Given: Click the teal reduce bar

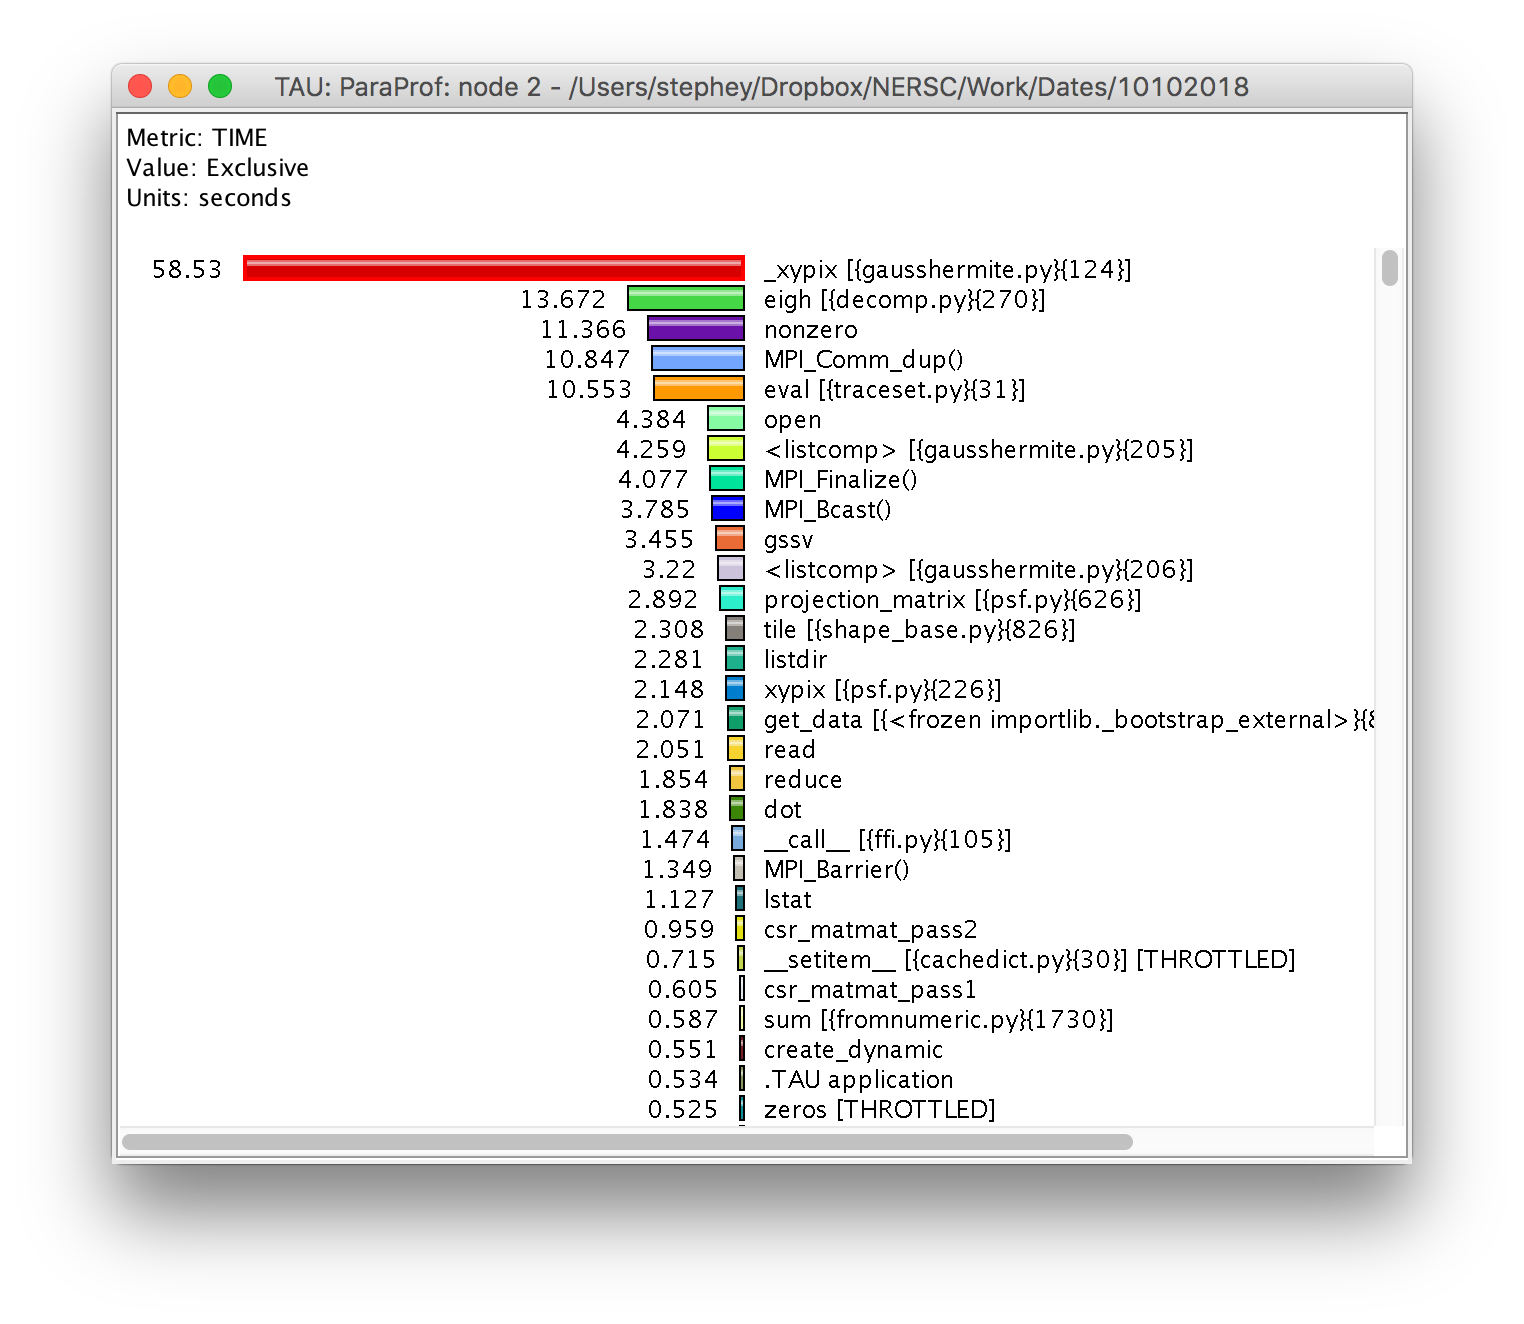Looking at the screenshot, I should click(x=737, y=778).
